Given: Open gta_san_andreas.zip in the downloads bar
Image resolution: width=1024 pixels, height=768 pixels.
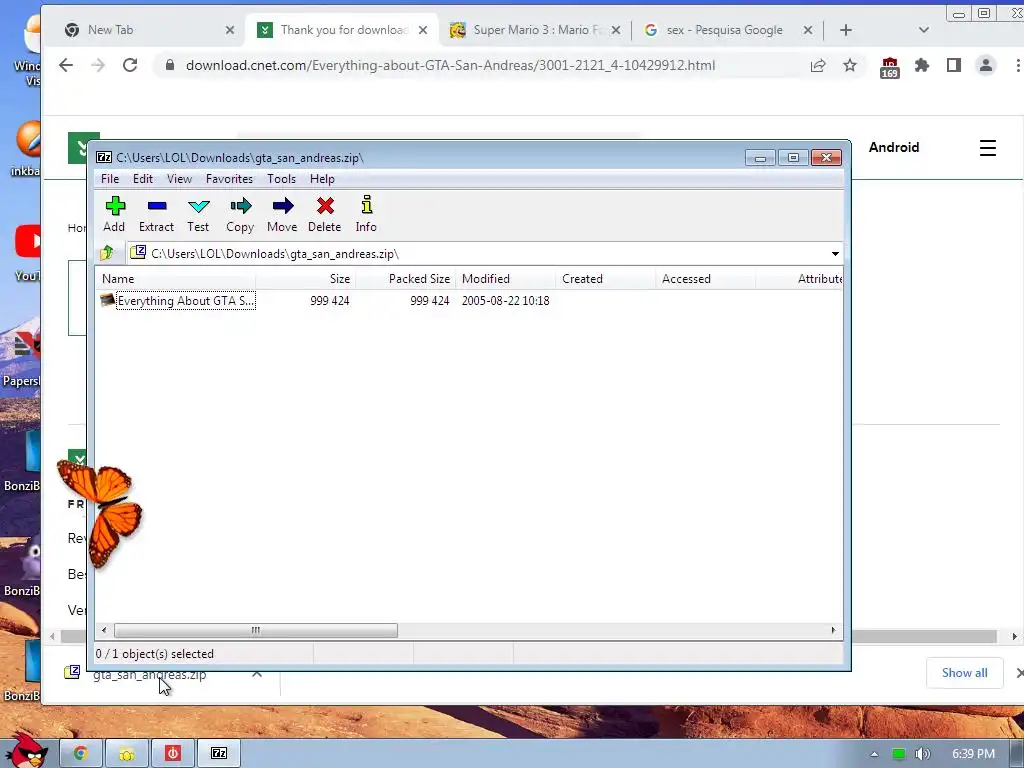Looking at the screenshot, I should coord(150,675).
